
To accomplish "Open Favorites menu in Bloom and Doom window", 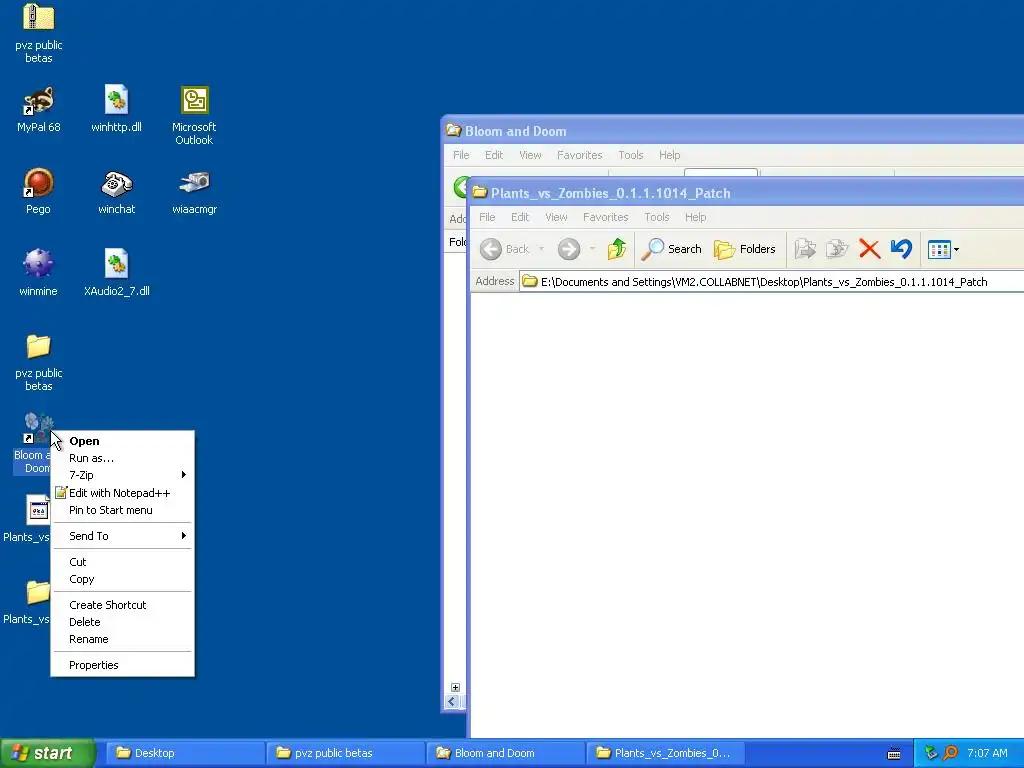I will 579,155.
